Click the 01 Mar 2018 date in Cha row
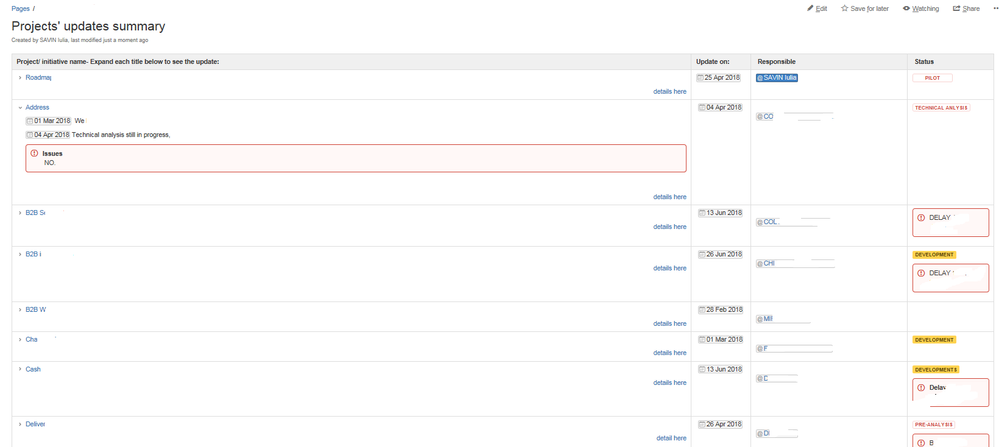Image resolution: width=999 pixels, height=447 pixels. pos(721,339)
